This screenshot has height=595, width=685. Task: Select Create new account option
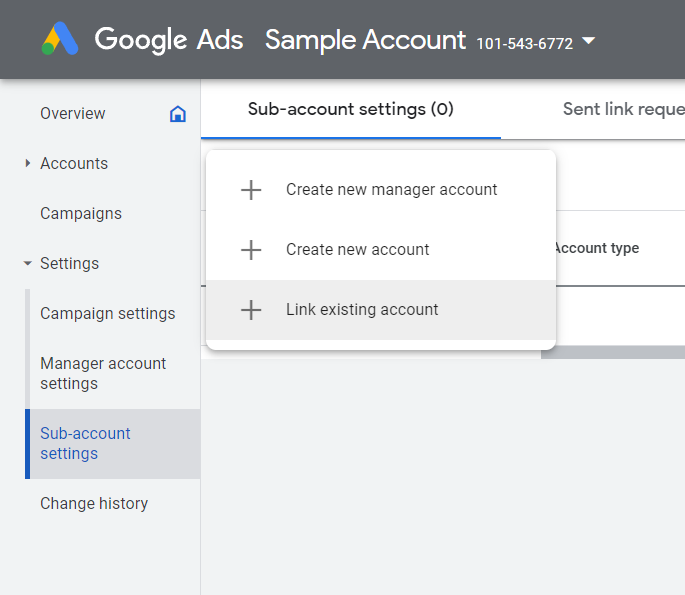381,250
